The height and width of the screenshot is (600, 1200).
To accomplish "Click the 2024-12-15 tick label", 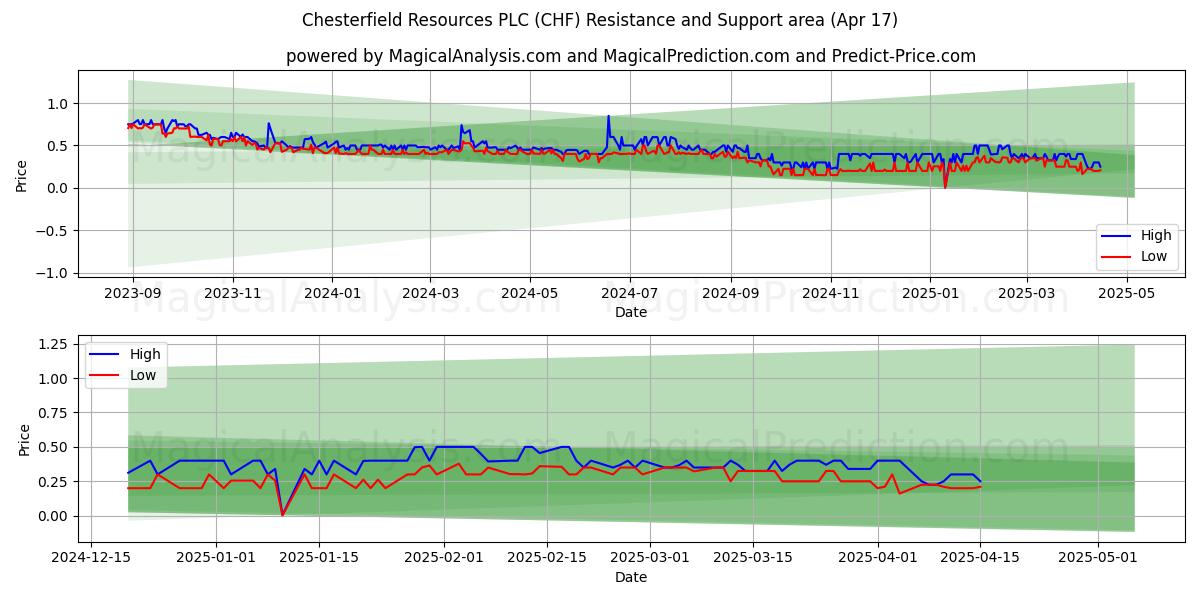I will click(92, 558).
